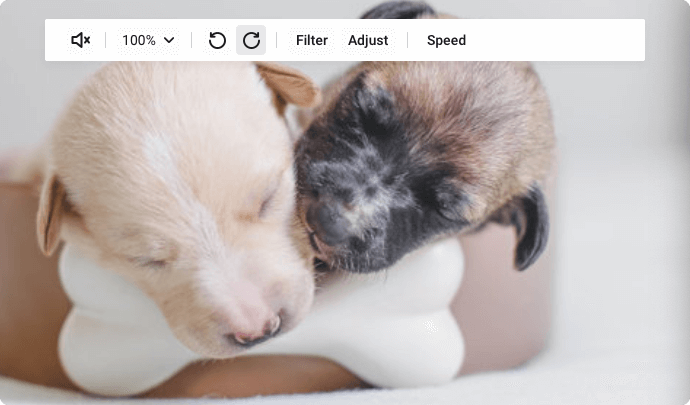Toggle the muted speaker icon
This screenshot has width=690, height=405.
coord(81,40)
